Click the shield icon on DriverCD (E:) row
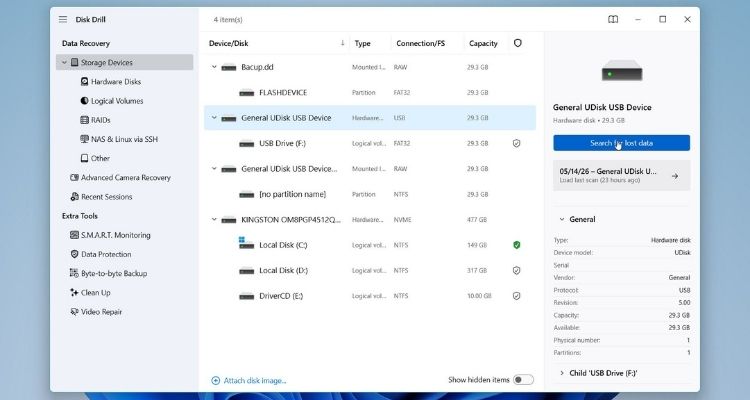 pos(517,296)
